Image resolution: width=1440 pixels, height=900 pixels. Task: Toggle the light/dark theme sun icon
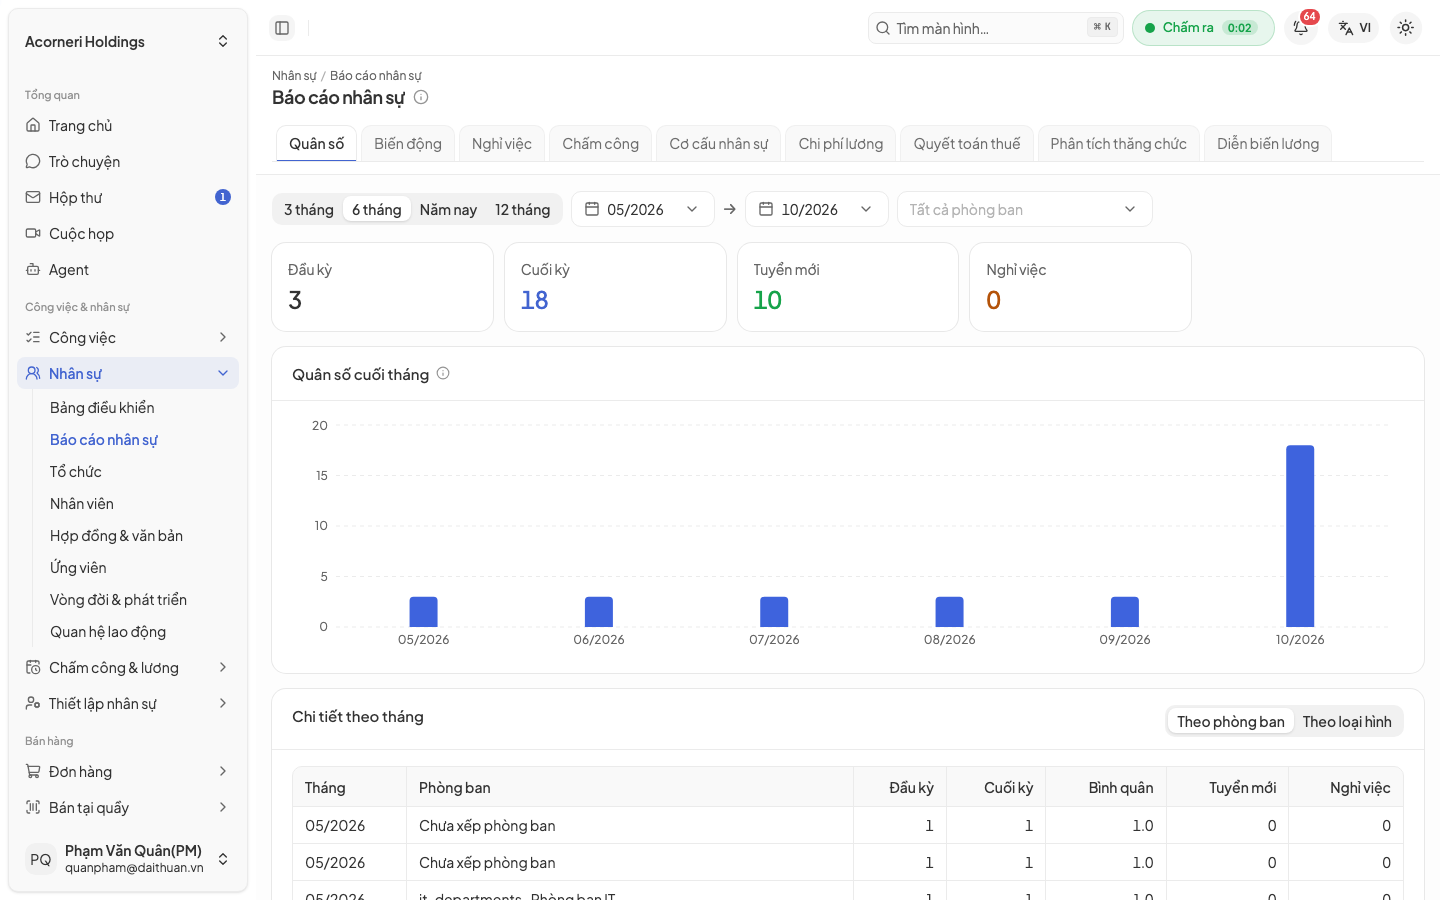click(1405, 28)
